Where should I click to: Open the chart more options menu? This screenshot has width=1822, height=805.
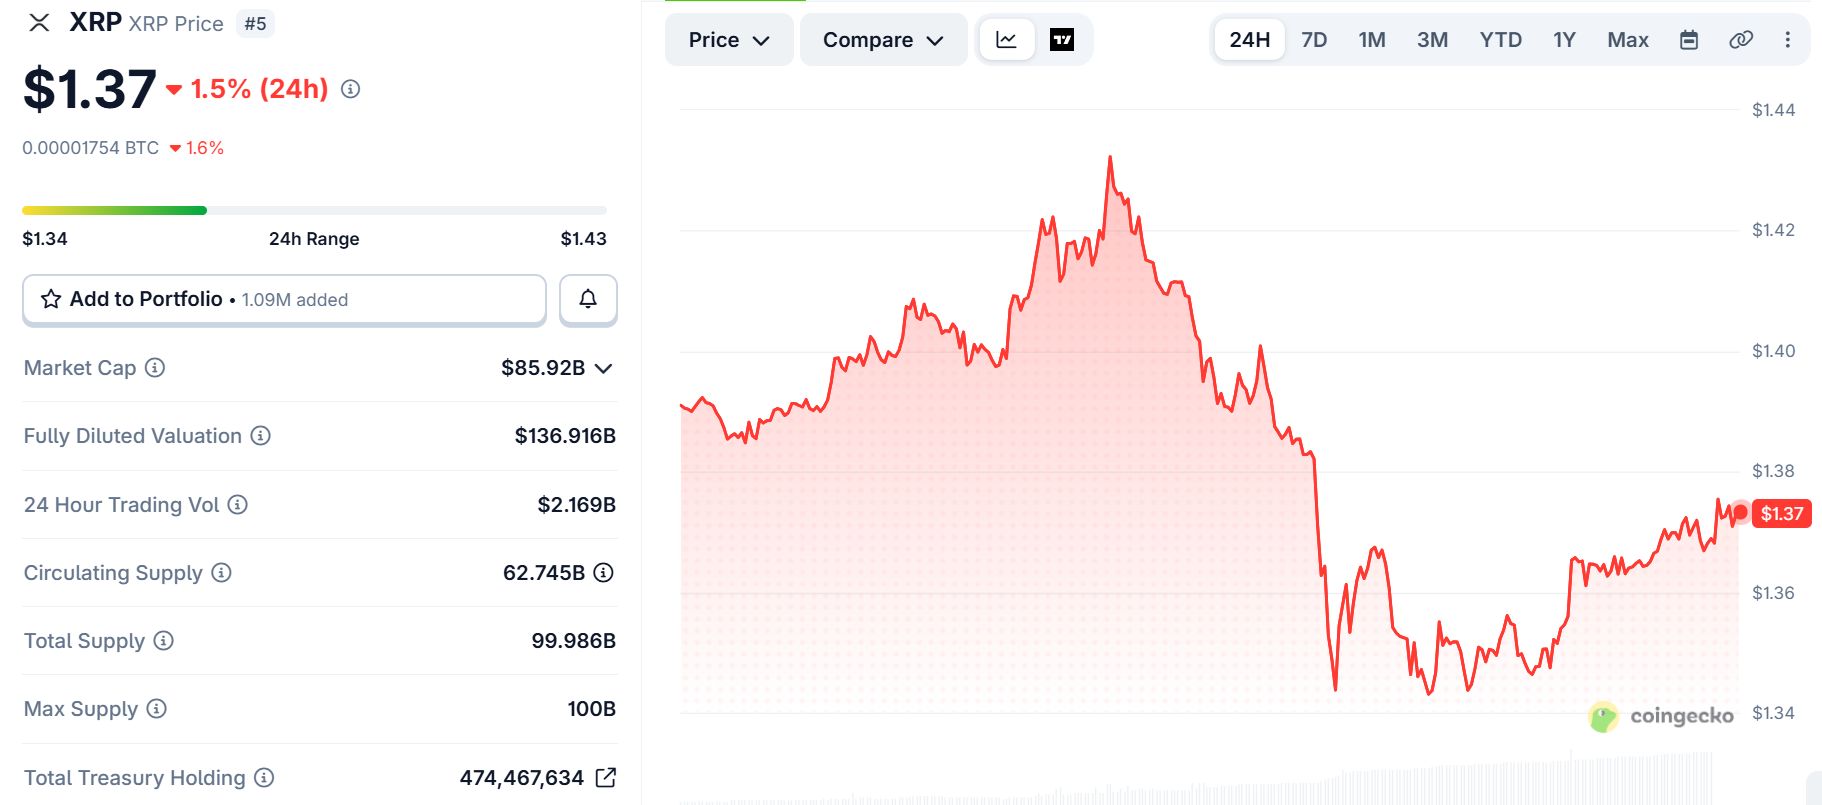coord(1788,40)
